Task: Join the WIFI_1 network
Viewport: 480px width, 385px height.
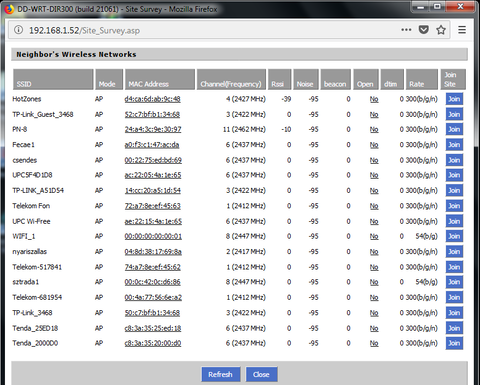Action: (454, 236)
